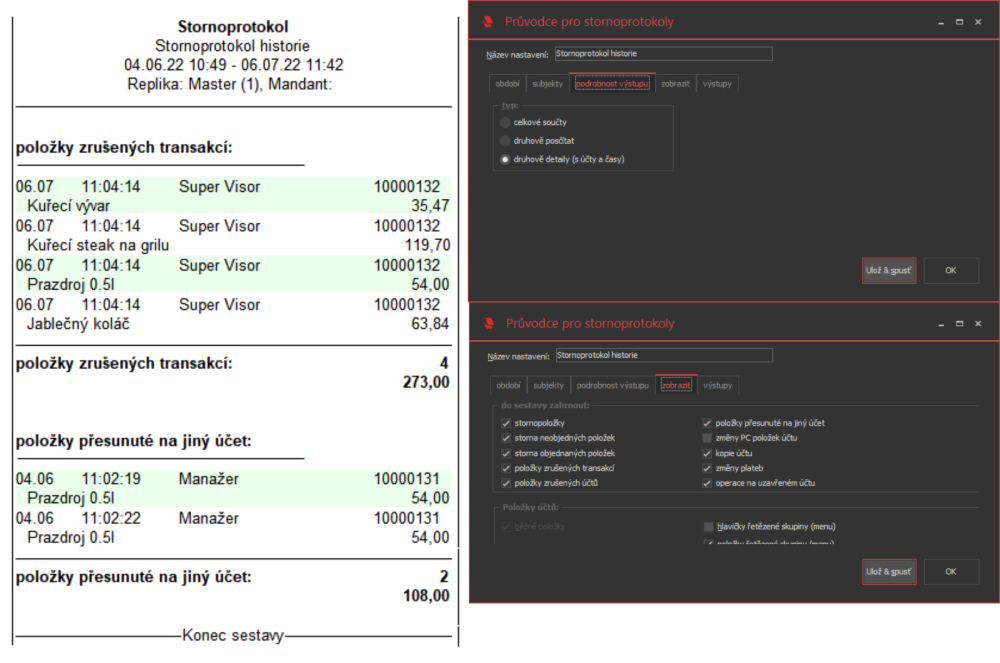
Task: Open 'výstupy' tab in upper wizard window
Action: [x=717, y=84]
